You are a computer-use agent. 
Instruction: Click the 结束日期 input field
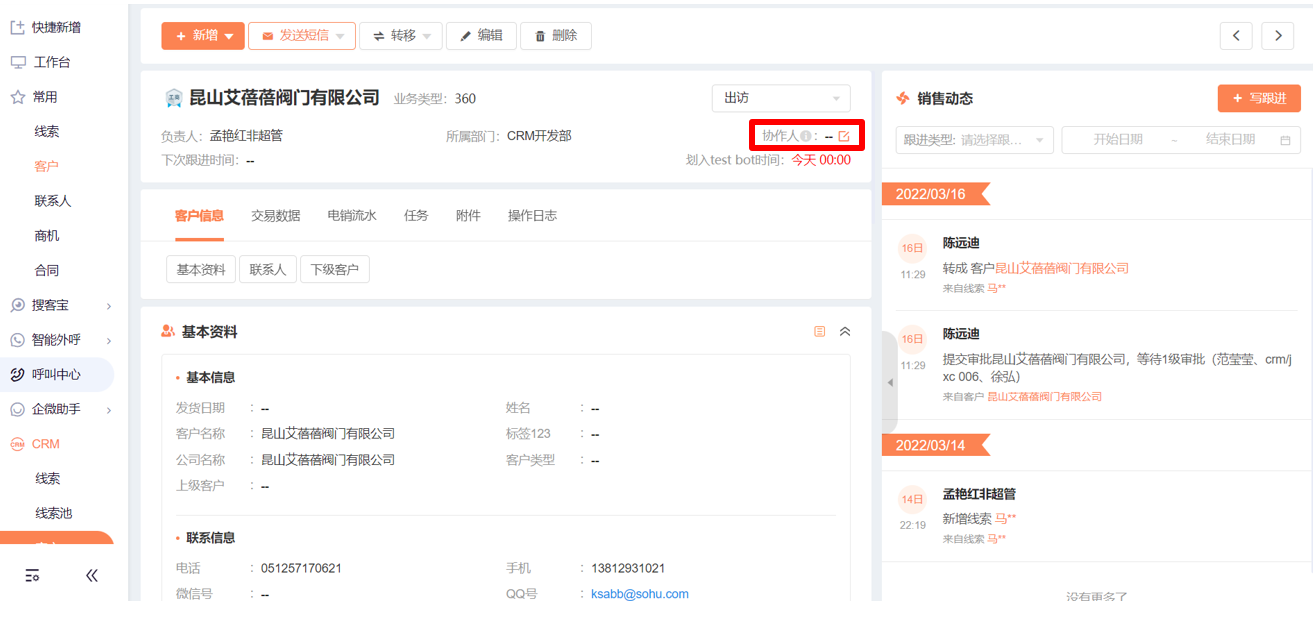pyautogui.click(x=1230, y=140)
